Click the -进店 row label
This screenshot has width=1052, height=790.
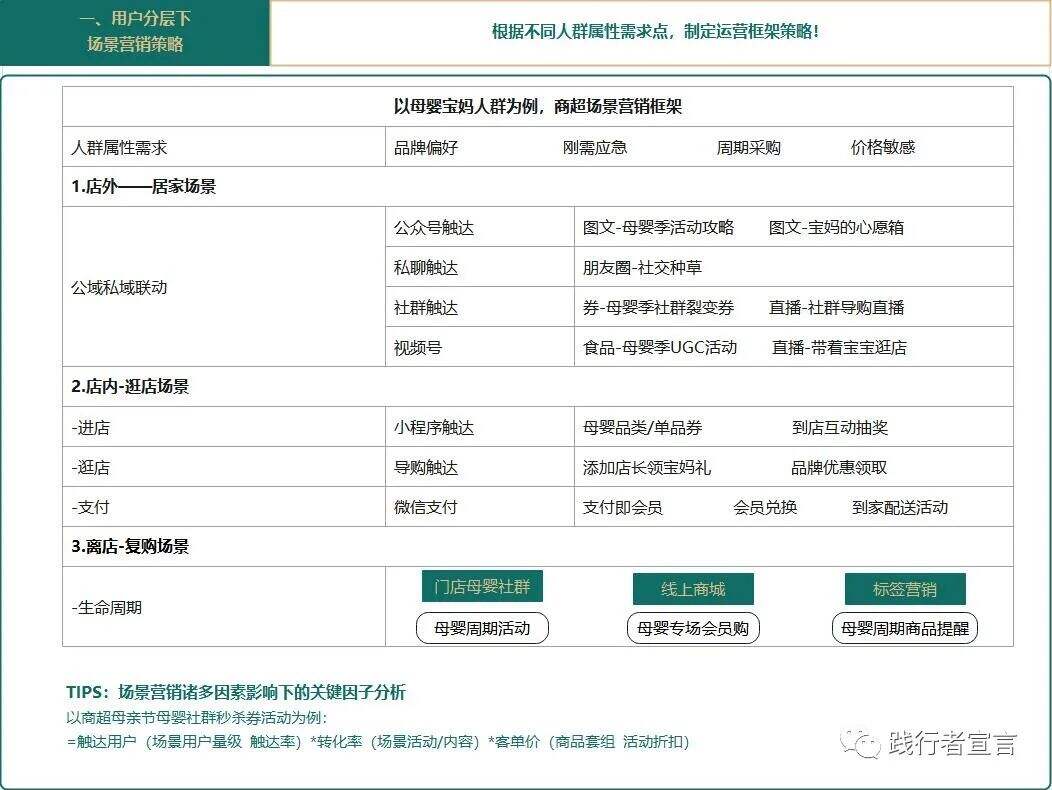(91, 428)
